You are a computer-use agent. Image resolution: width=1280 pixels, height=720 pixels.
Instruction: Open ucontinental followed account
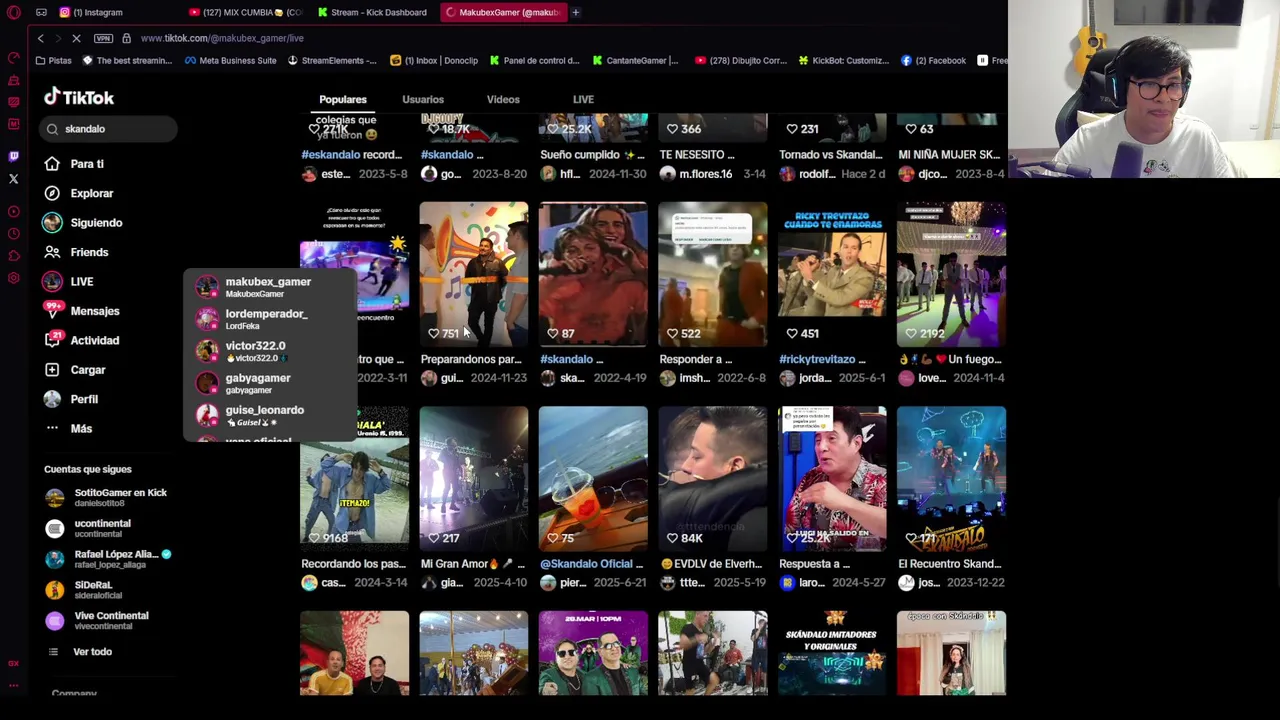coord(89,528)
